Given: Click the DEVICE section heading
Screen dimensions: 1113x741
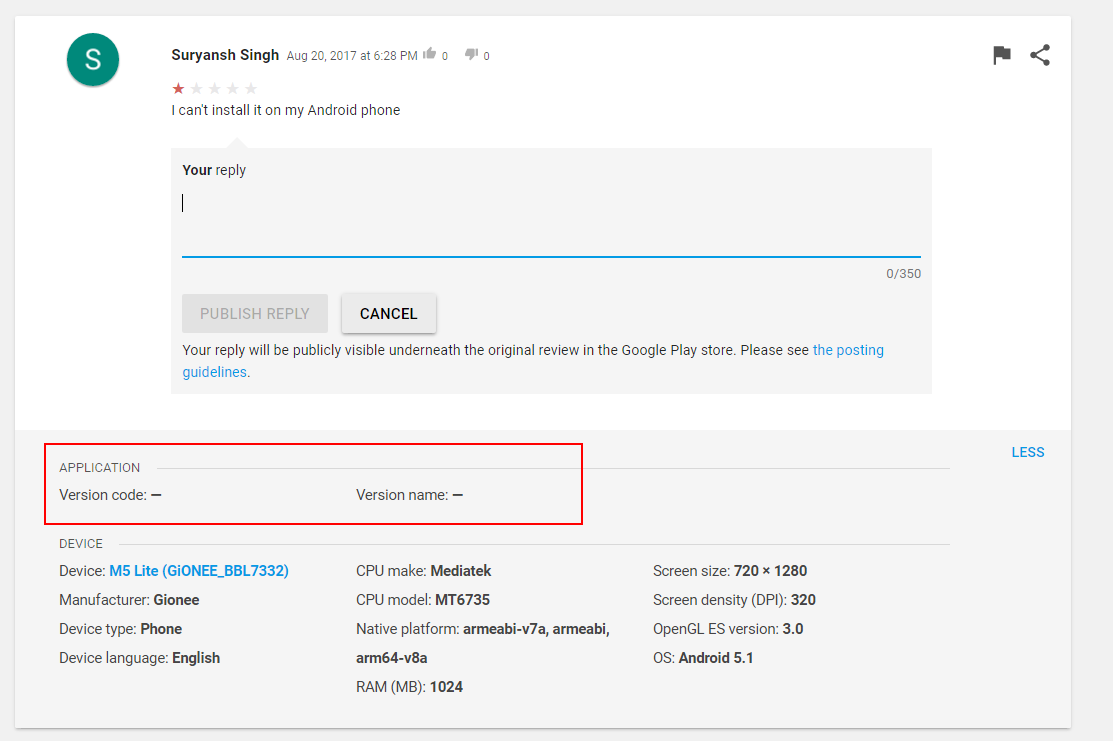Looking at the screenshot, I should coord(81,544).
